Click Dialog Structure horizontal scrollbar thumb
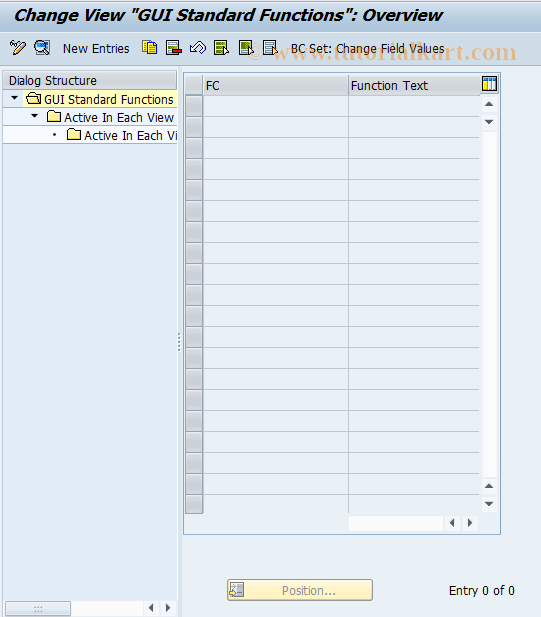The height and width of the screenshot is (617, 541). [38, 608]
